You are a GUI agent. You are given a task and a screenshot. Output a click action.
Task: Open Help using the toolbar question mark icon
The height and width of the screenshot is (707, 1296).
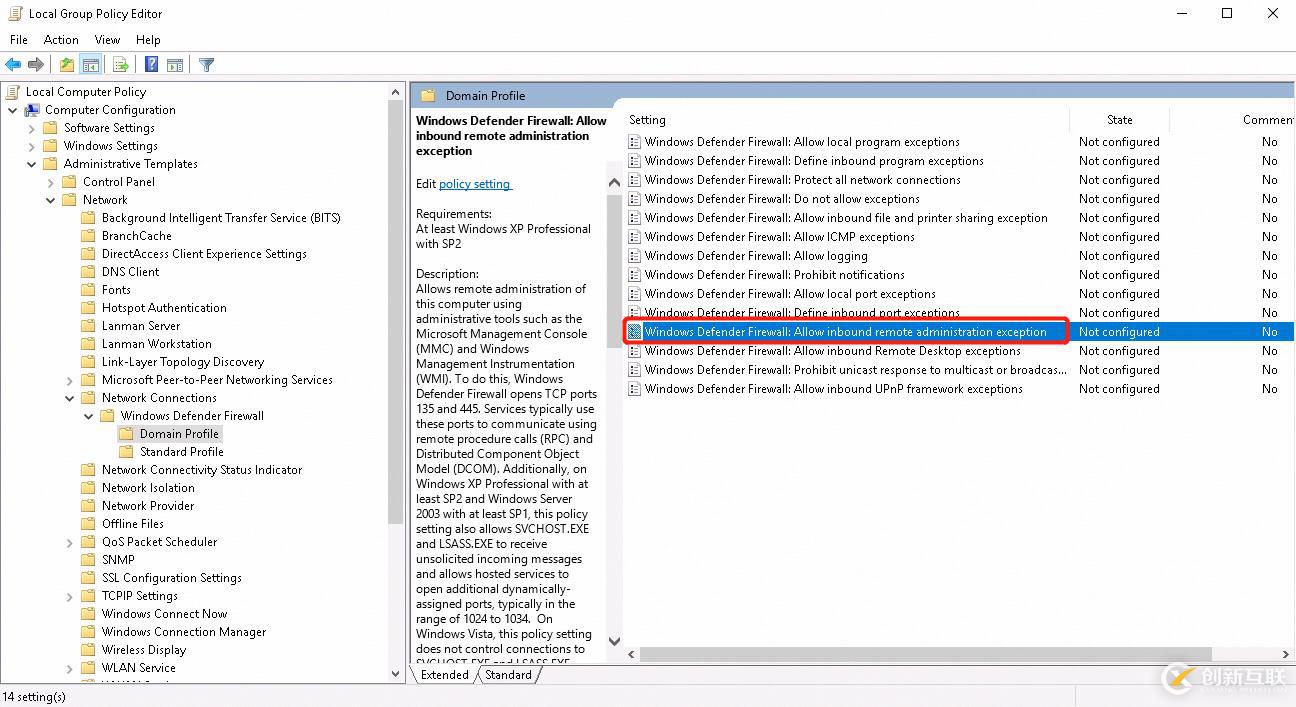tap(150, 64)
